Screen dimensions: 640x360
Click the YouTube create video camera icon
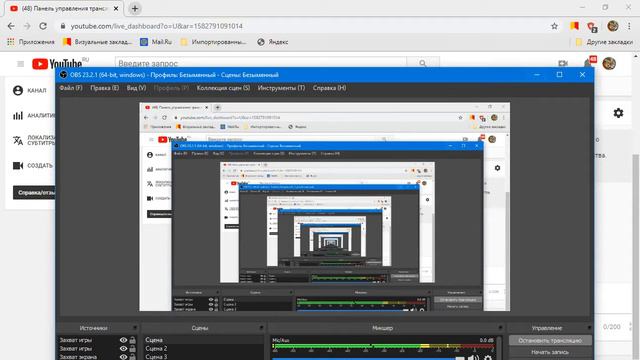click(x=563, y=63)
